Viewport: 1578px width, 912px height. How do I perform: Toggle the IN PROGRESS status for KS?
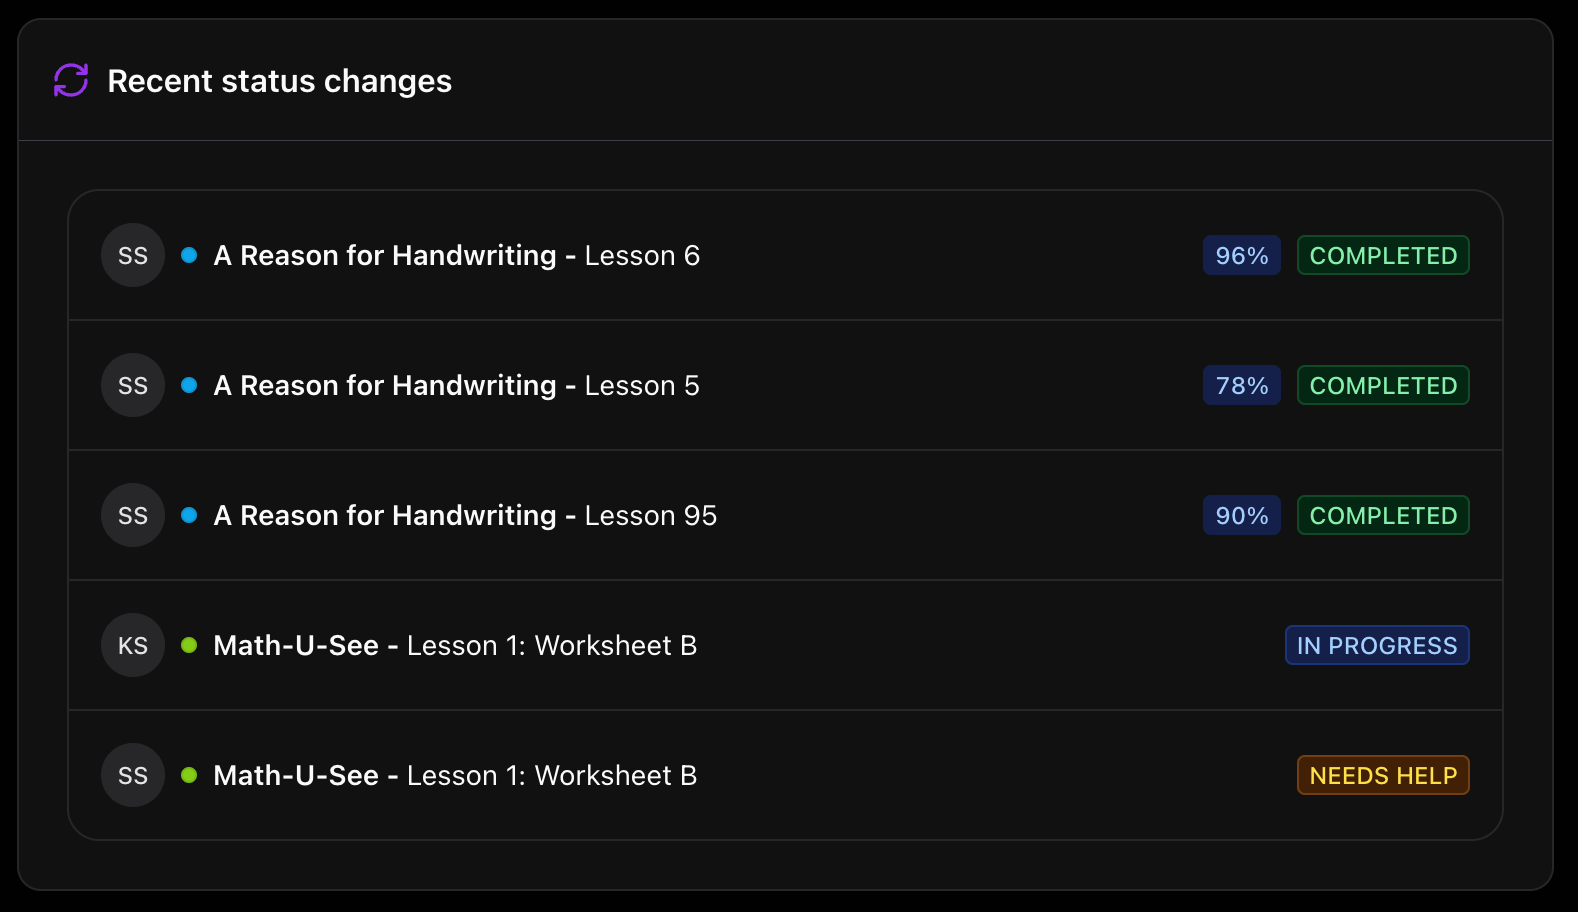[1377, 645]
